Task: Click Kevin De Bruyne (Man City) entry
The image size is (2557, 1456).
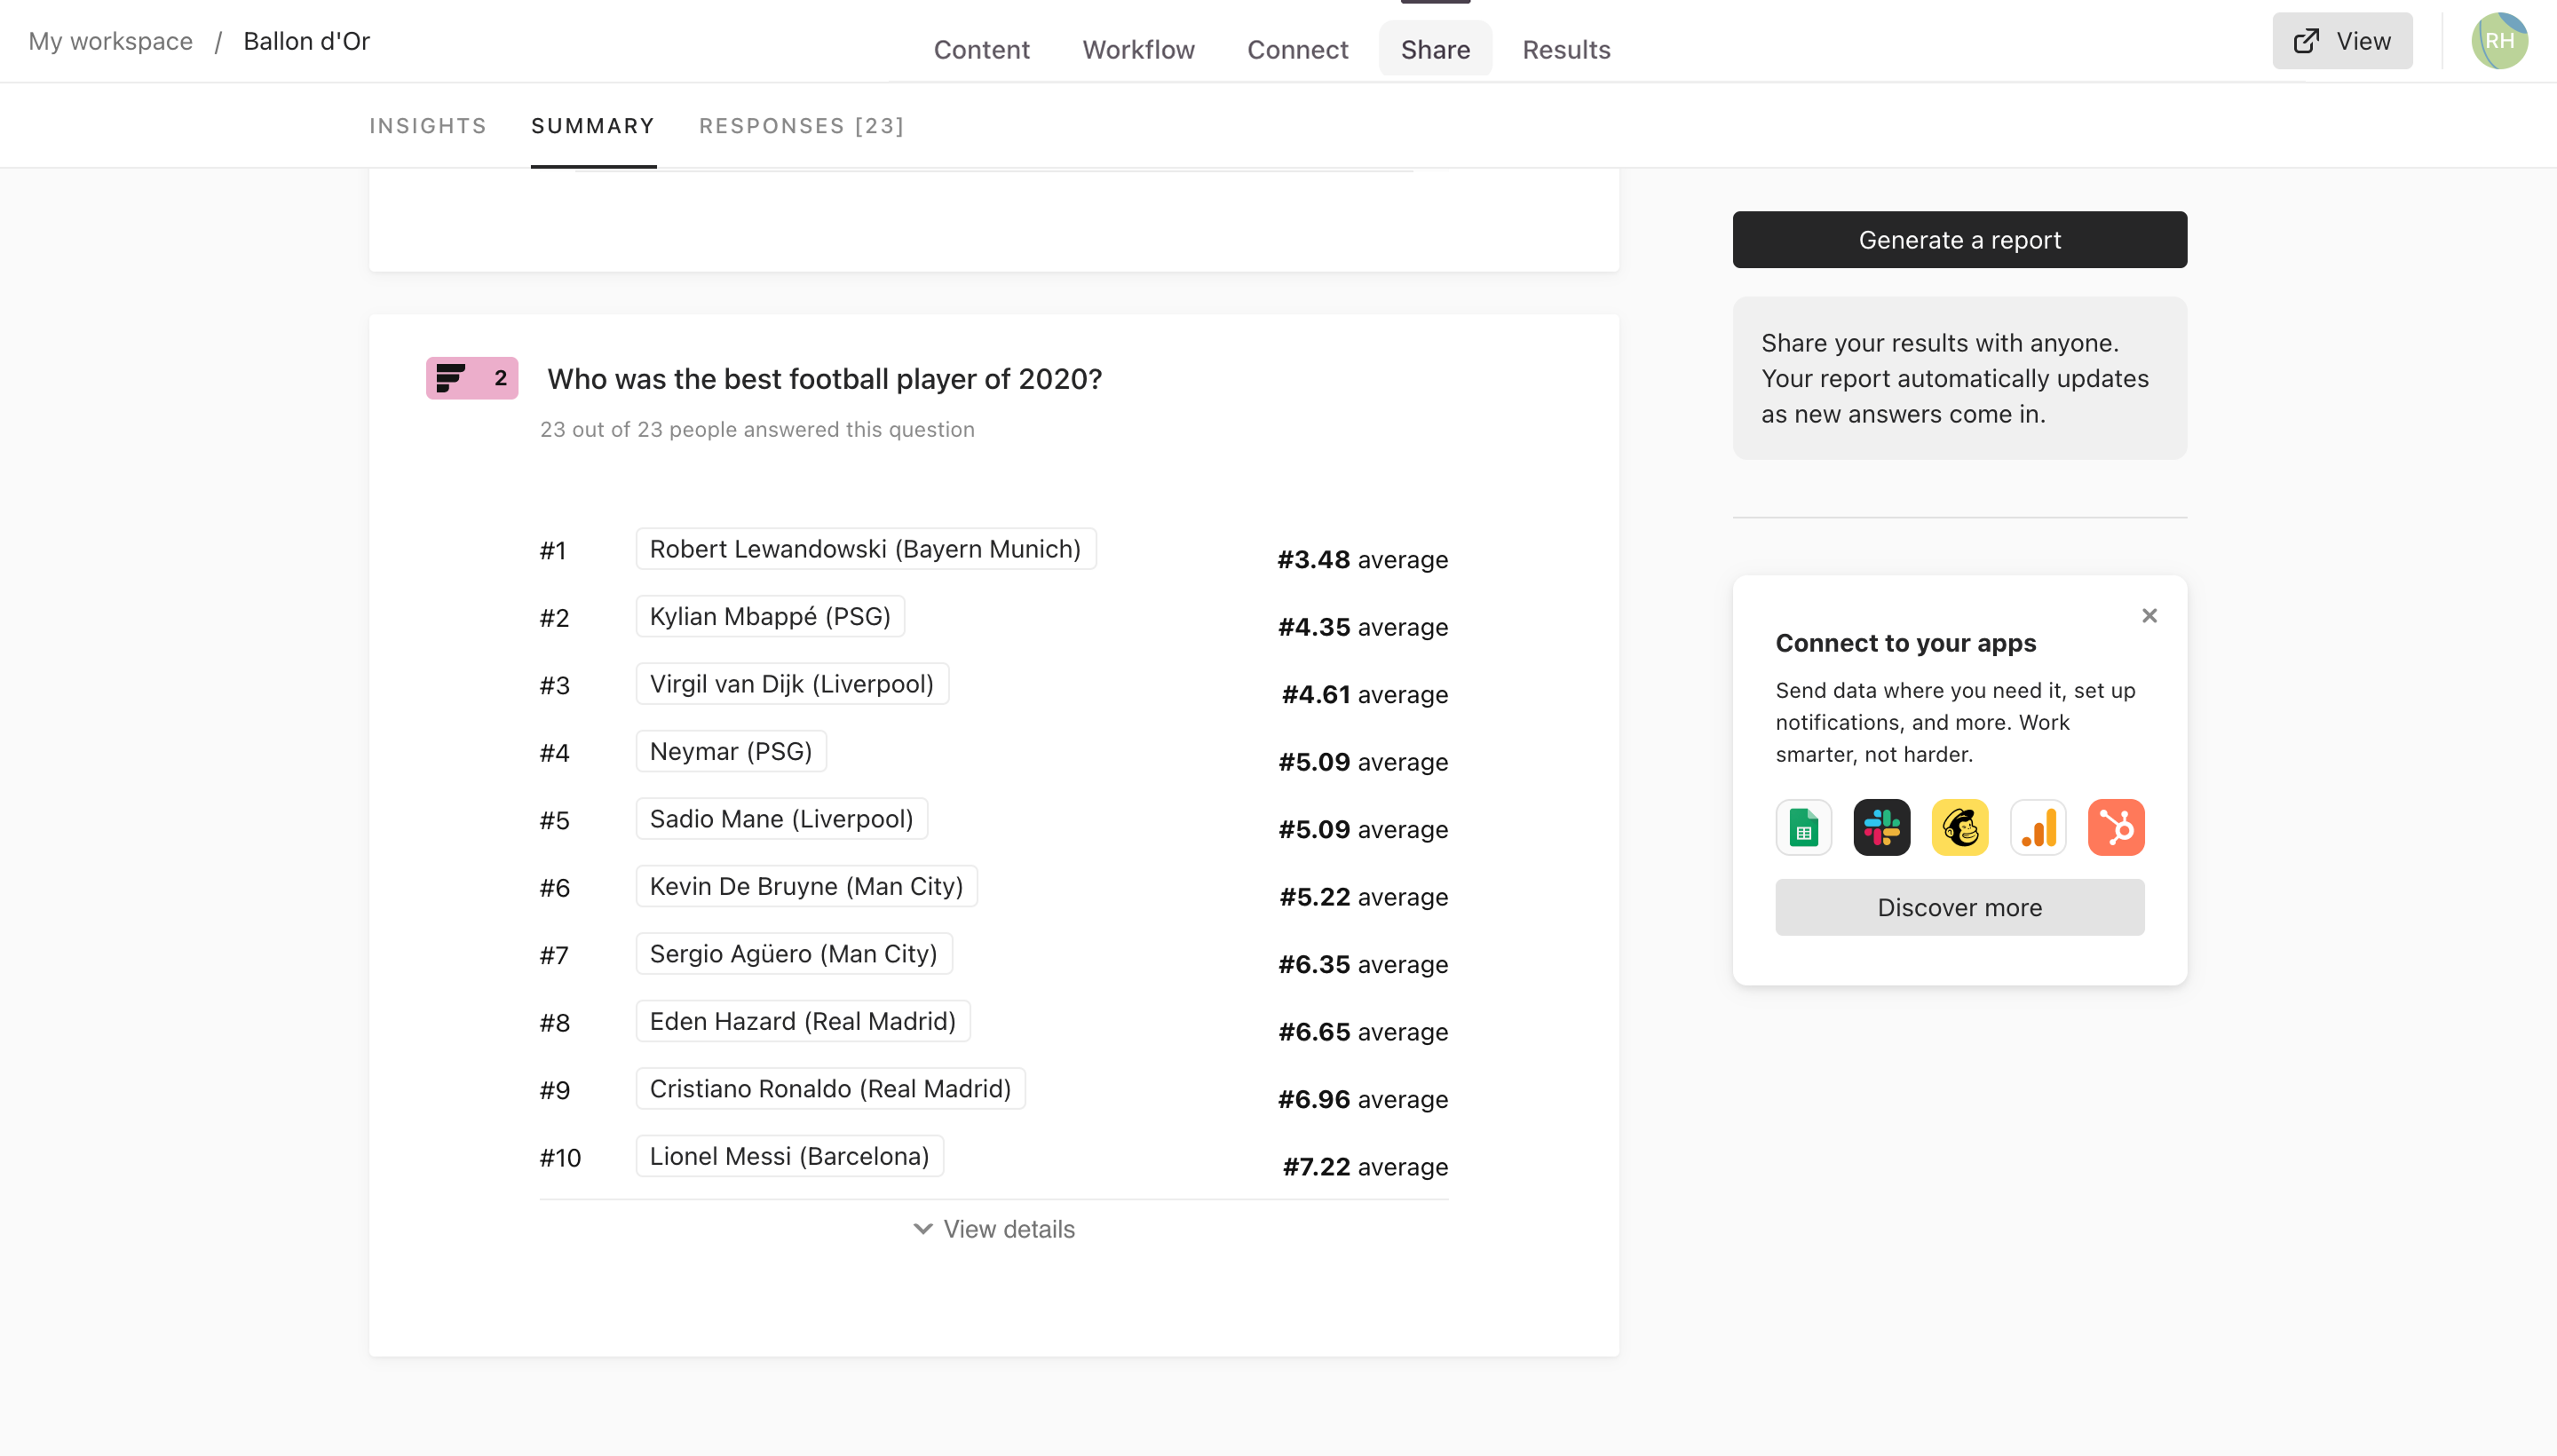Action: pos(807,886)
